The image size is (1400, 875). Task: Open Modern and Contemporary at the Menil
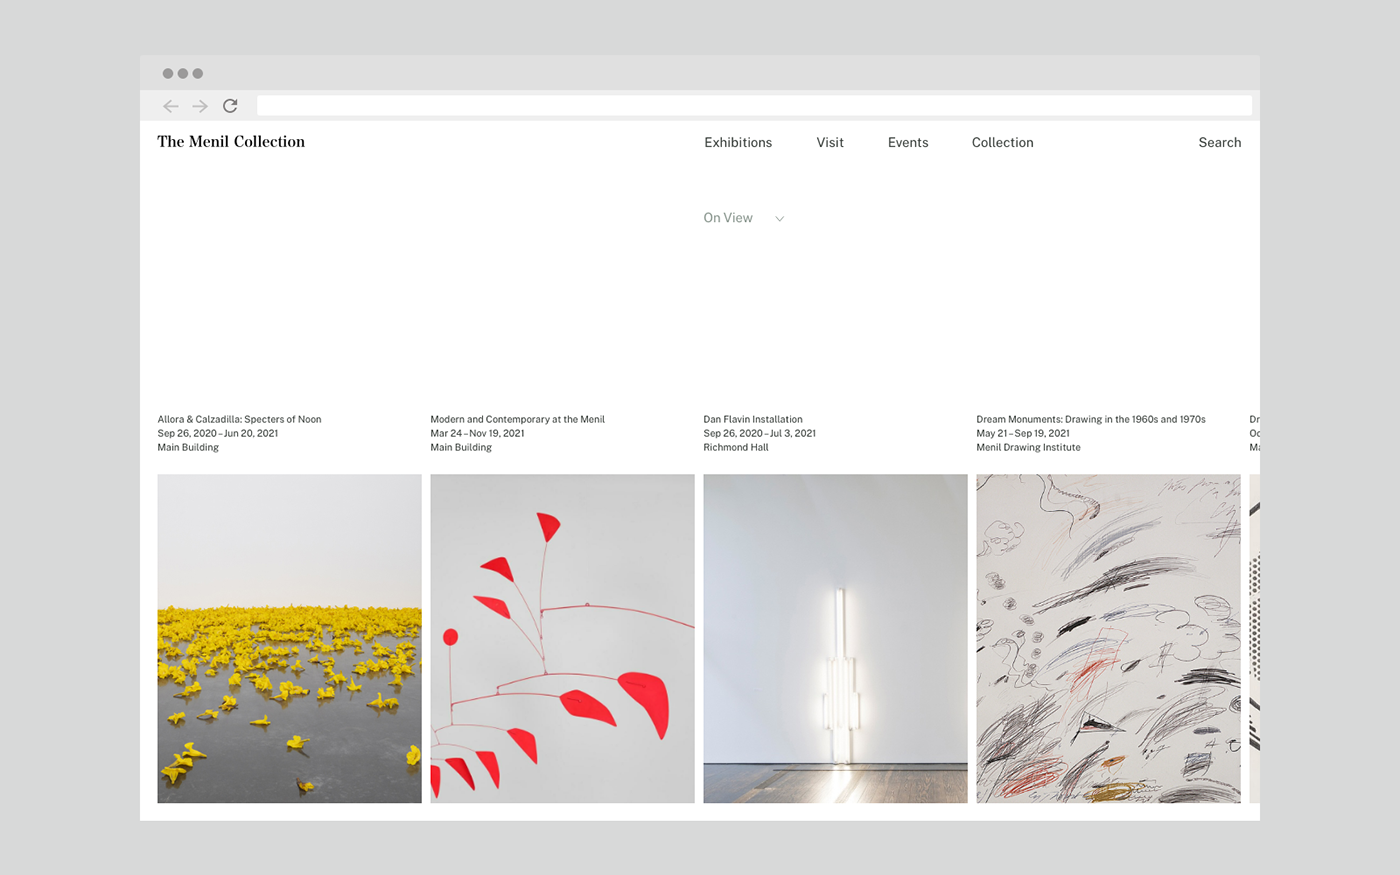(x=517, y=419)
